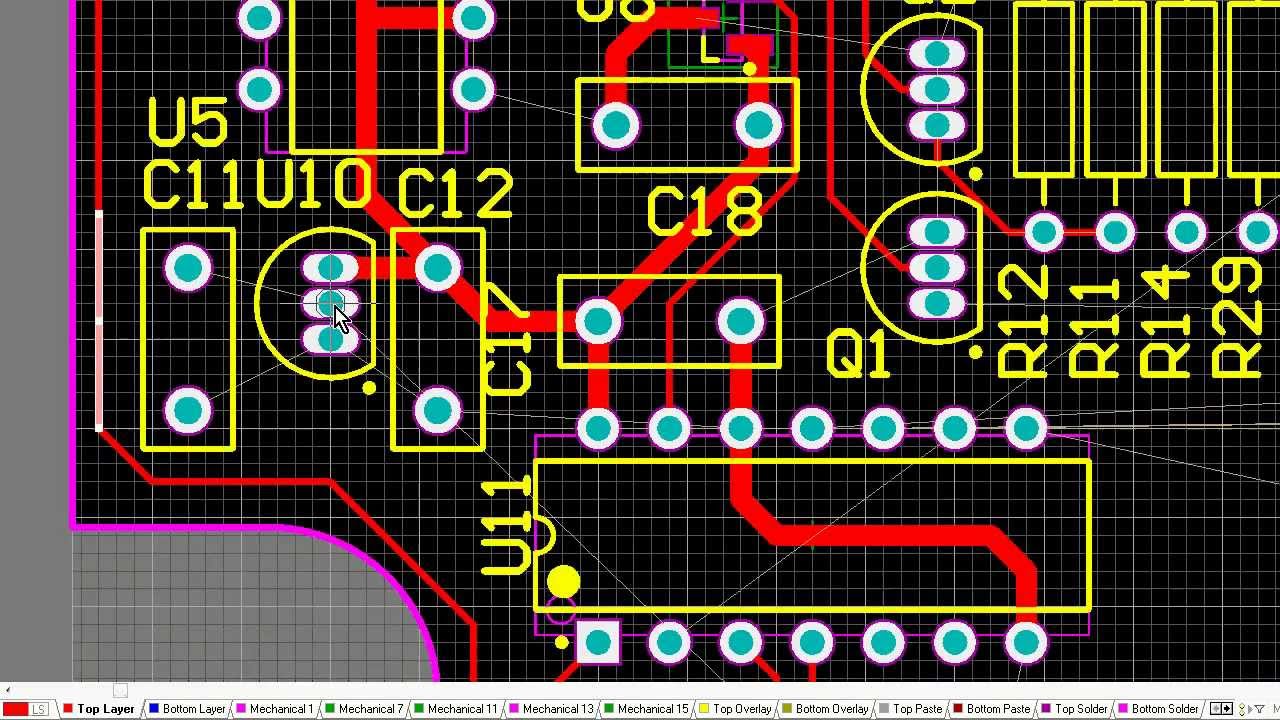Viewport: 1280px width, 720px height.
Task: Select the upper pad of capacitor C12
Action: [x=437, y=268]
